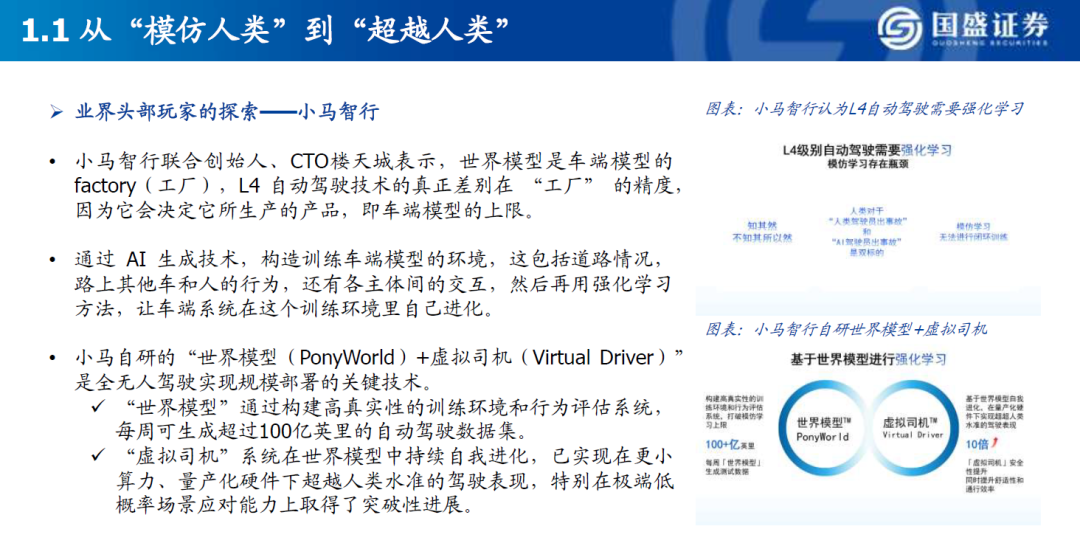Viewport: 1080px width, 543px height.
Task: Click the checkmark beside "虚拟司机"系统在世界模型中
Action: pyautogui.click(x=98, y=455)
